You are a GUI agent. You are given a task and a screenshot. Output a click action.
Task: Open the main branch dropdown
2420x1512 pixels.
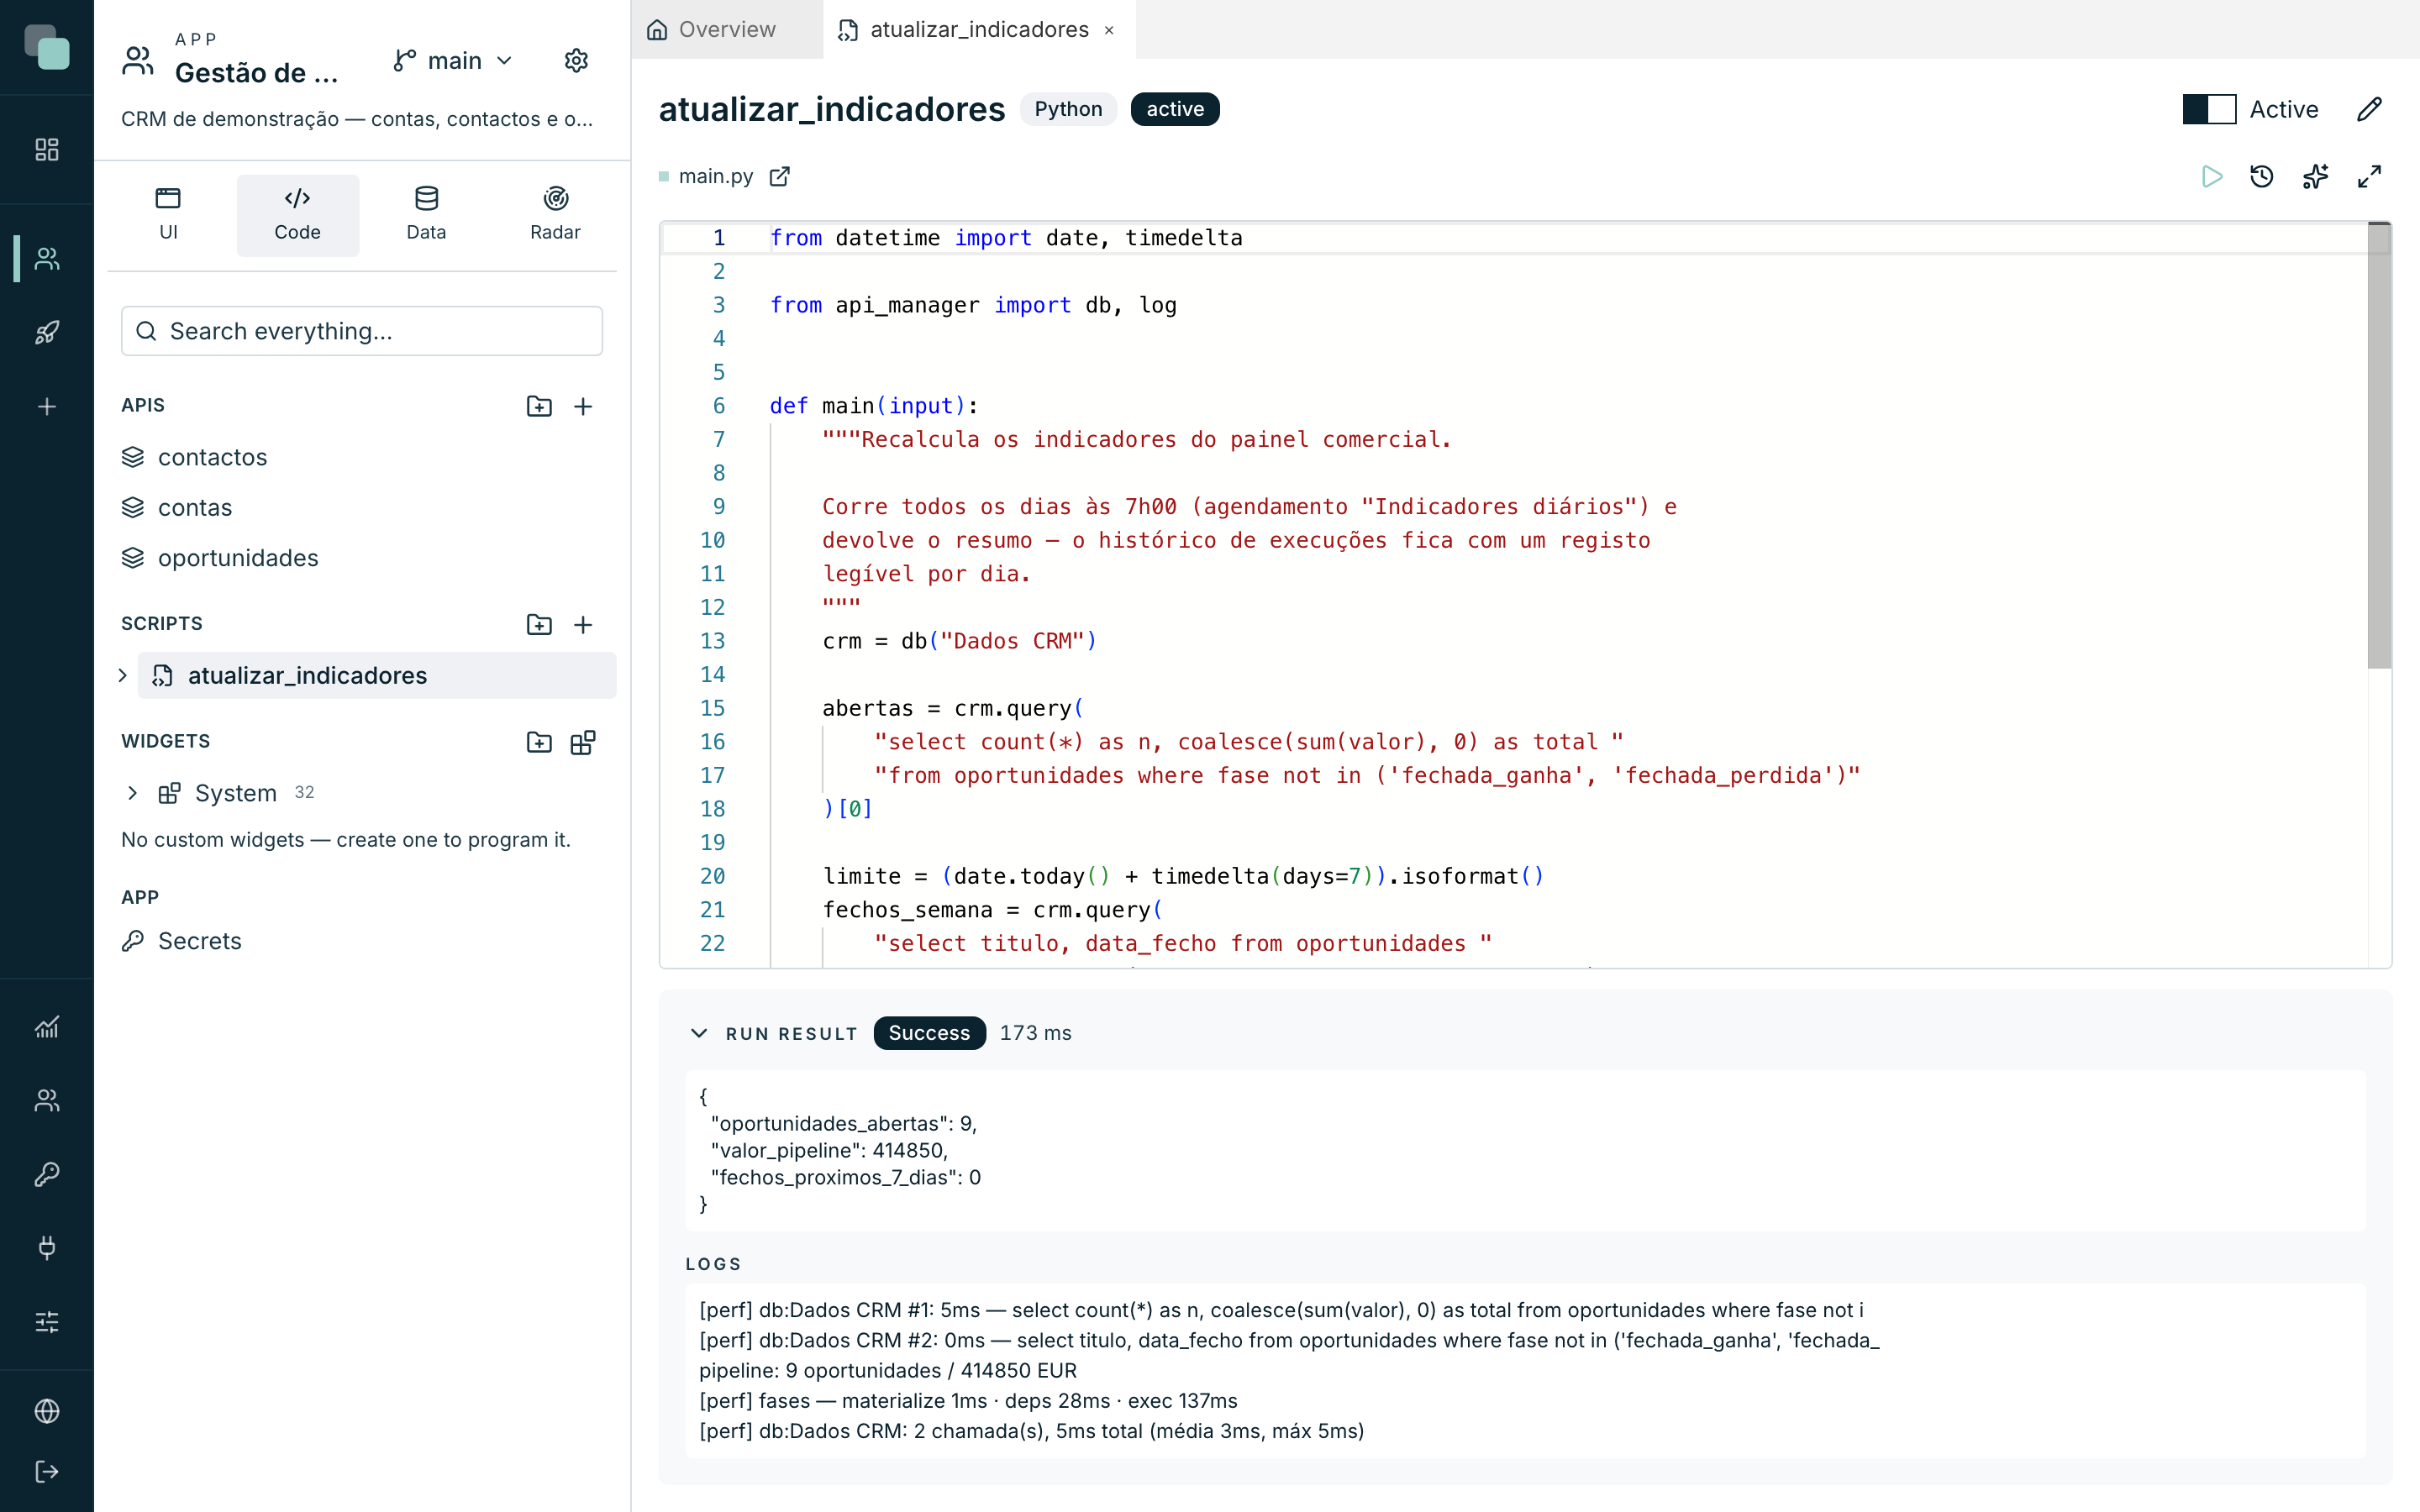click(x=454, y=61)
